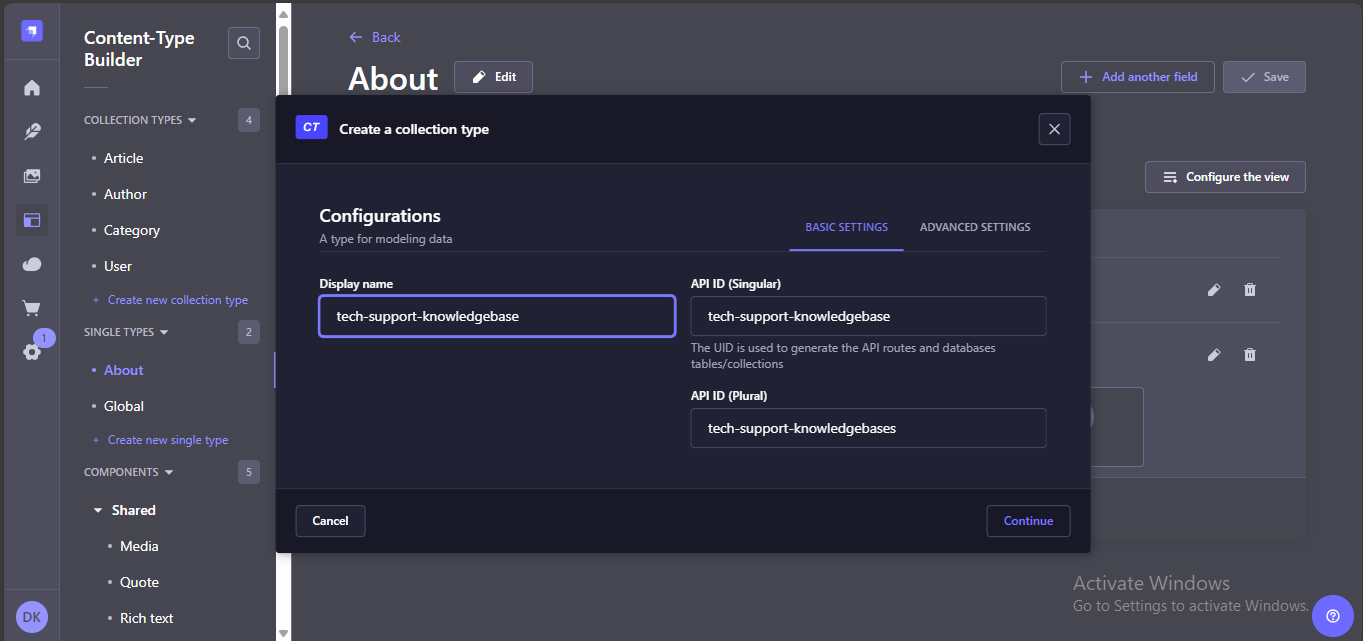Click the DK user avatar
This screenshot has height=641, width=1363.
coord(32,617)
